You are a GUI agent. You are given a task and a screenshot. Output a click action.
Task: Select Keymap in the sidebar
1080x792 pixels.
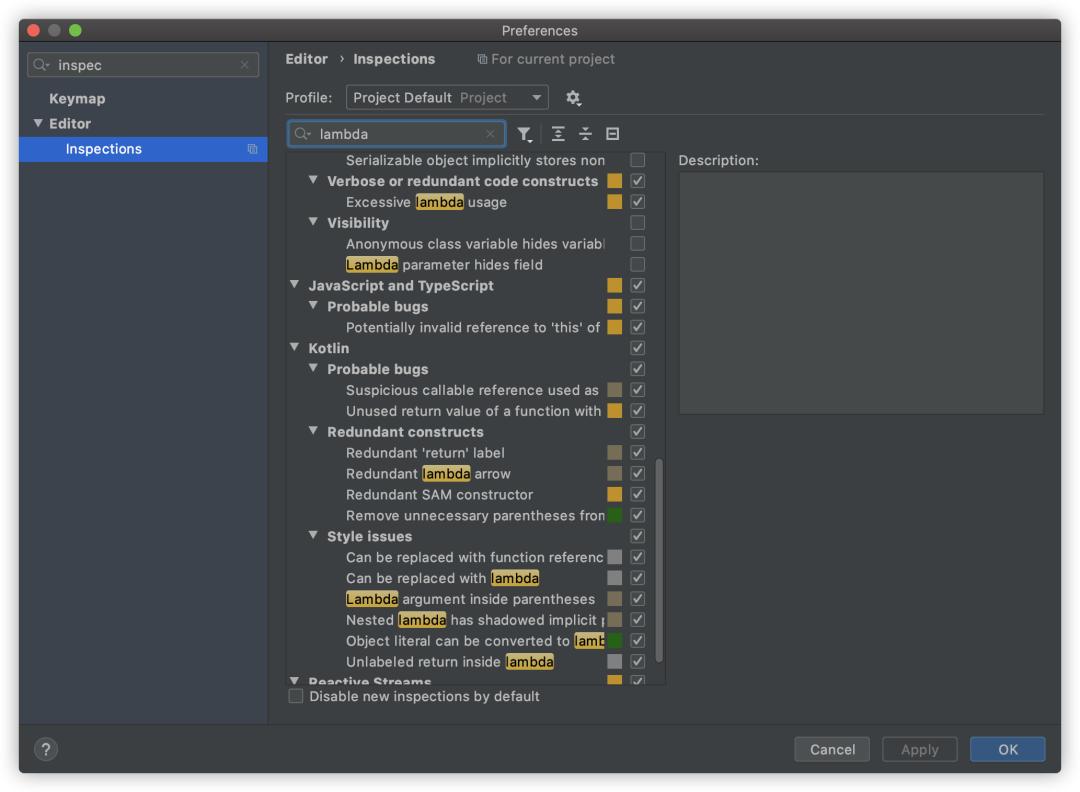tap(77, 99)
